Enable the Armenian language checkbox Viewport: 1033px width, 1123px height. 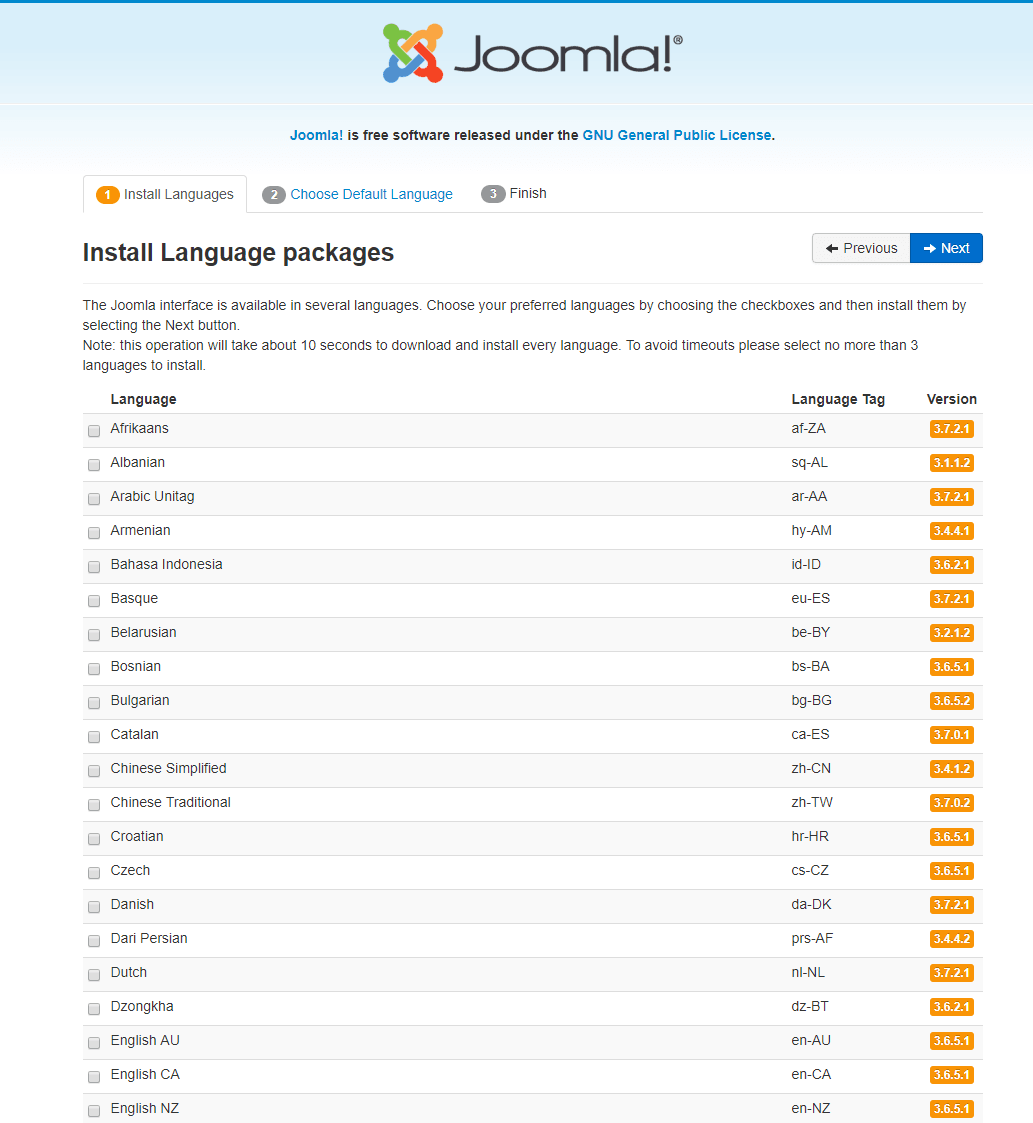(x=94, y=533)
